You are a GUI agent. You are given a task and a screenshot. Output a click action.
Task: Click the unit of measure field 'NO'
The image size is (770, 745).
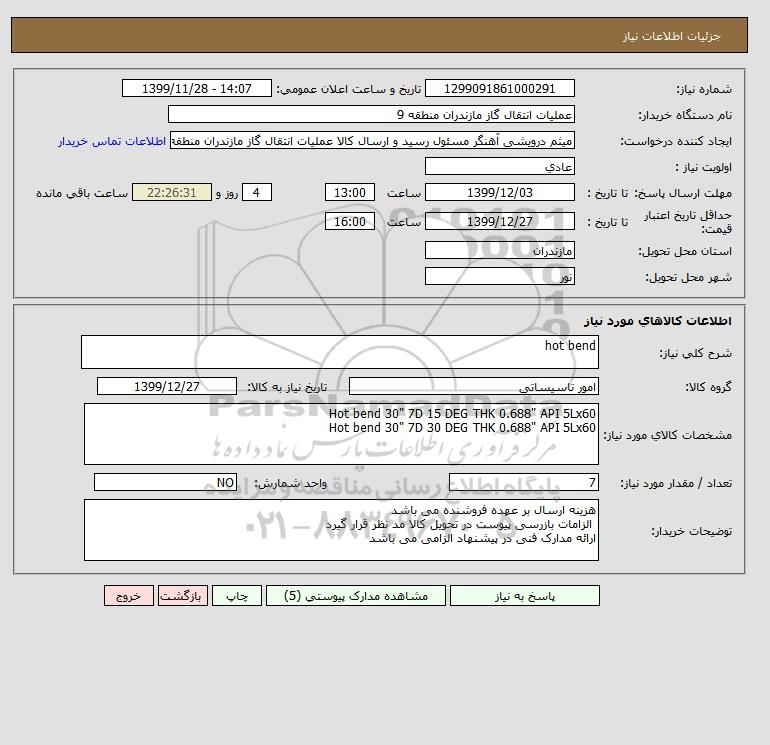(x=165, y=482)
